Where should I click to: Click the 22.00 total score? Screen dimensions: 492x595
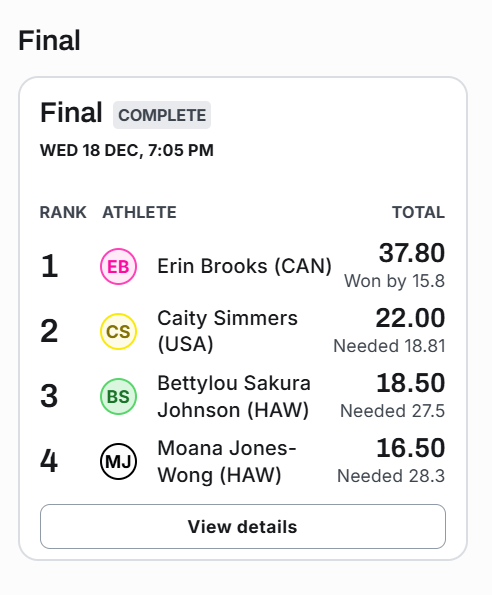click(410, 318)
